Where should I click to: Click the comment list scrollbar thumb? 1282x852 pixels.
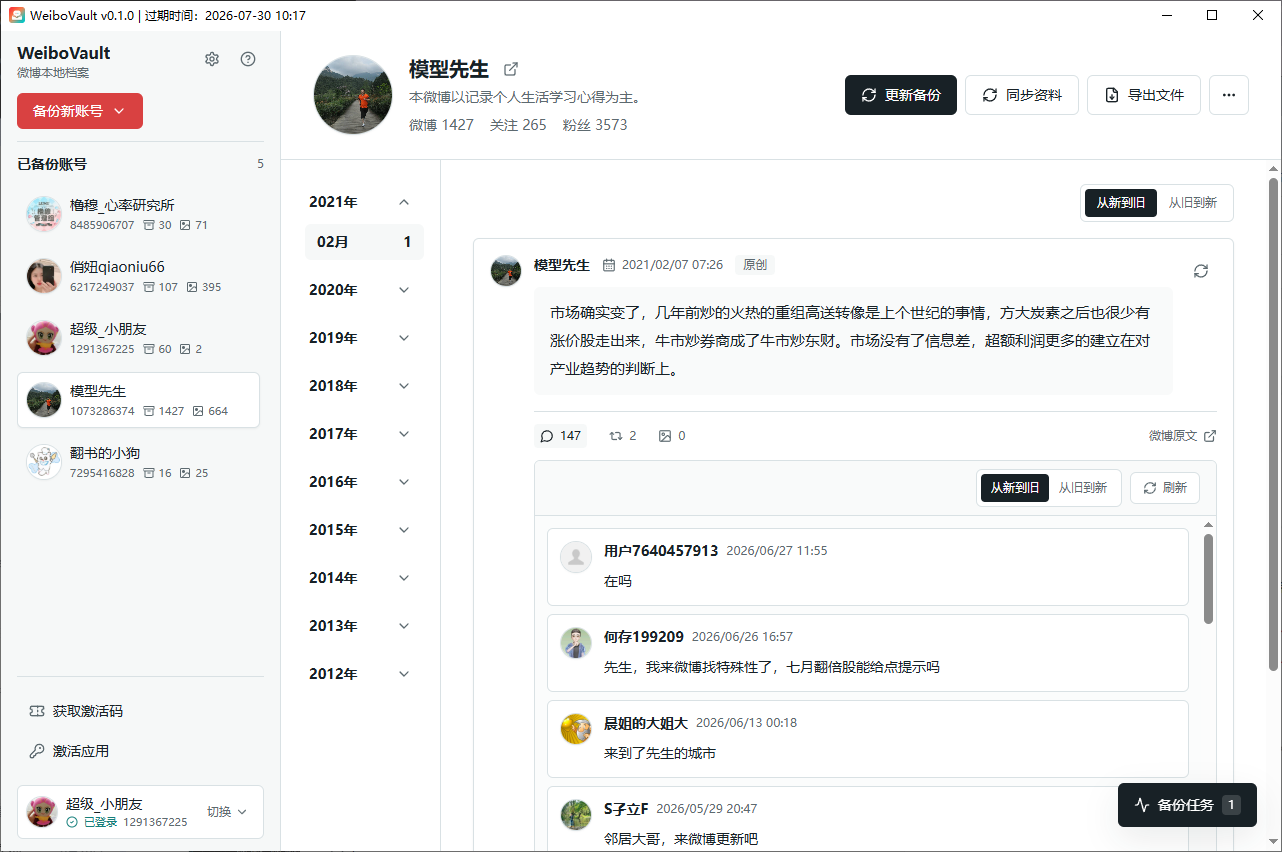1208,579
